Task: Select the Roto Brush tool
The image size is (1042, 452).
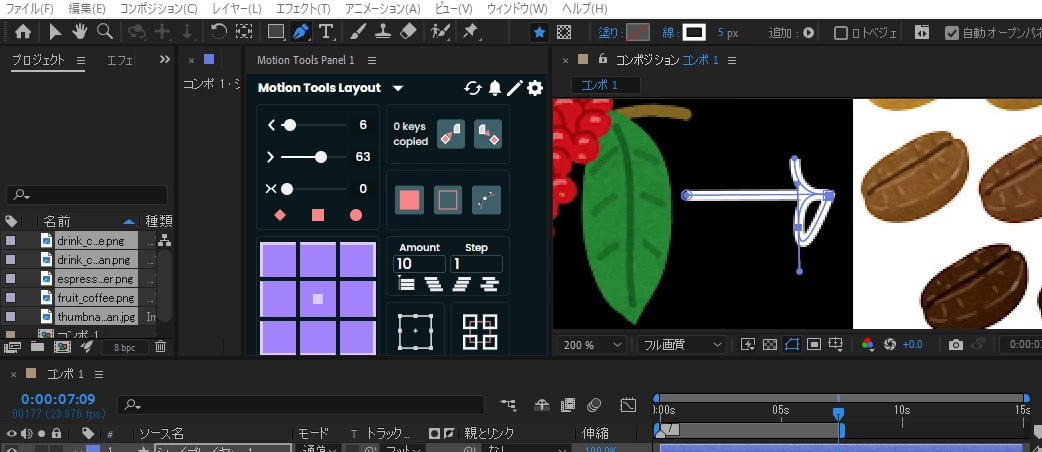Action: (x=439, y=31)
